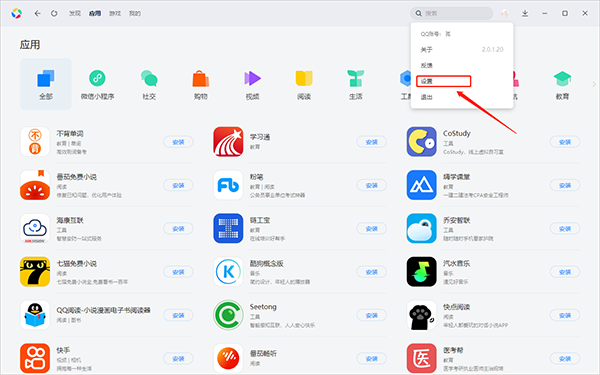Screen dimensions: 600x375
Task: Switch to the 发现 tab
Action: click(x=75, y=13)
